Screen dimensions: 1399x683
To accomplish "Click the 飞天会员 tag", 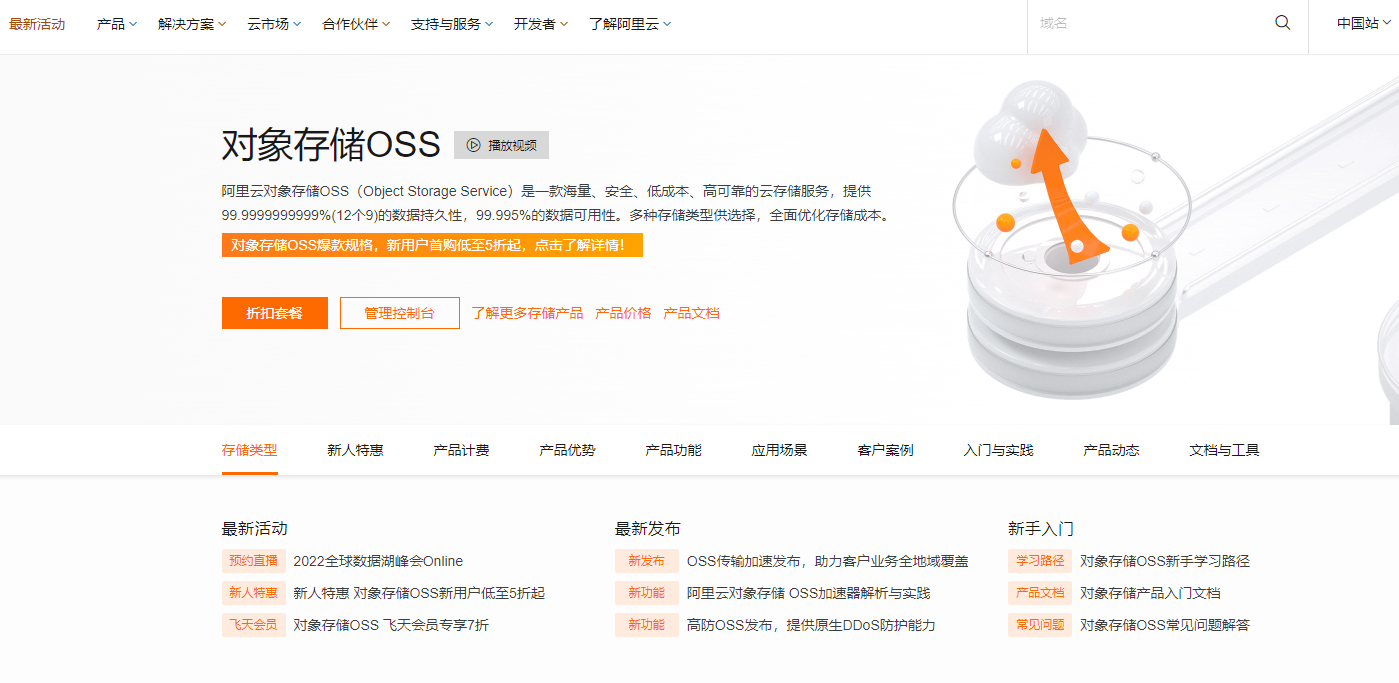I will 253,625.
